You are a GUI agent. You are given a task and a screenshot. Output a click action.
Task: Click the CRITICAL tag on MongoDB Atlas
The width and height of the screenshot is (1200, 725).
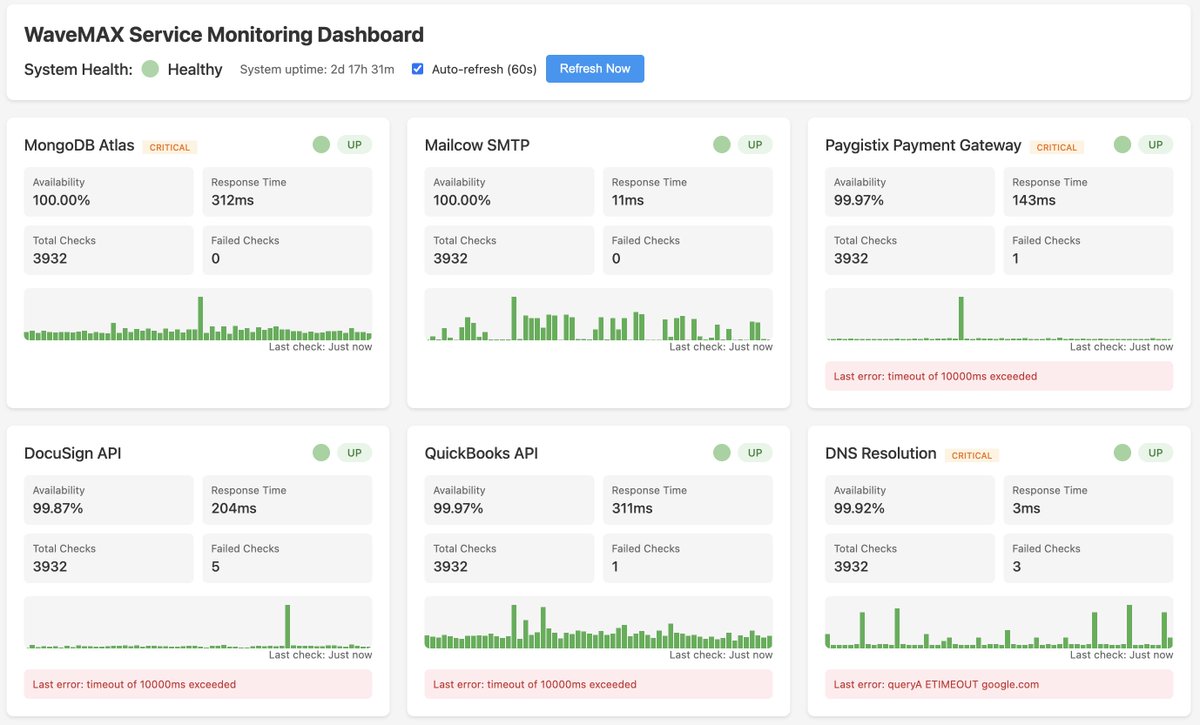click(x=170, y=147)
